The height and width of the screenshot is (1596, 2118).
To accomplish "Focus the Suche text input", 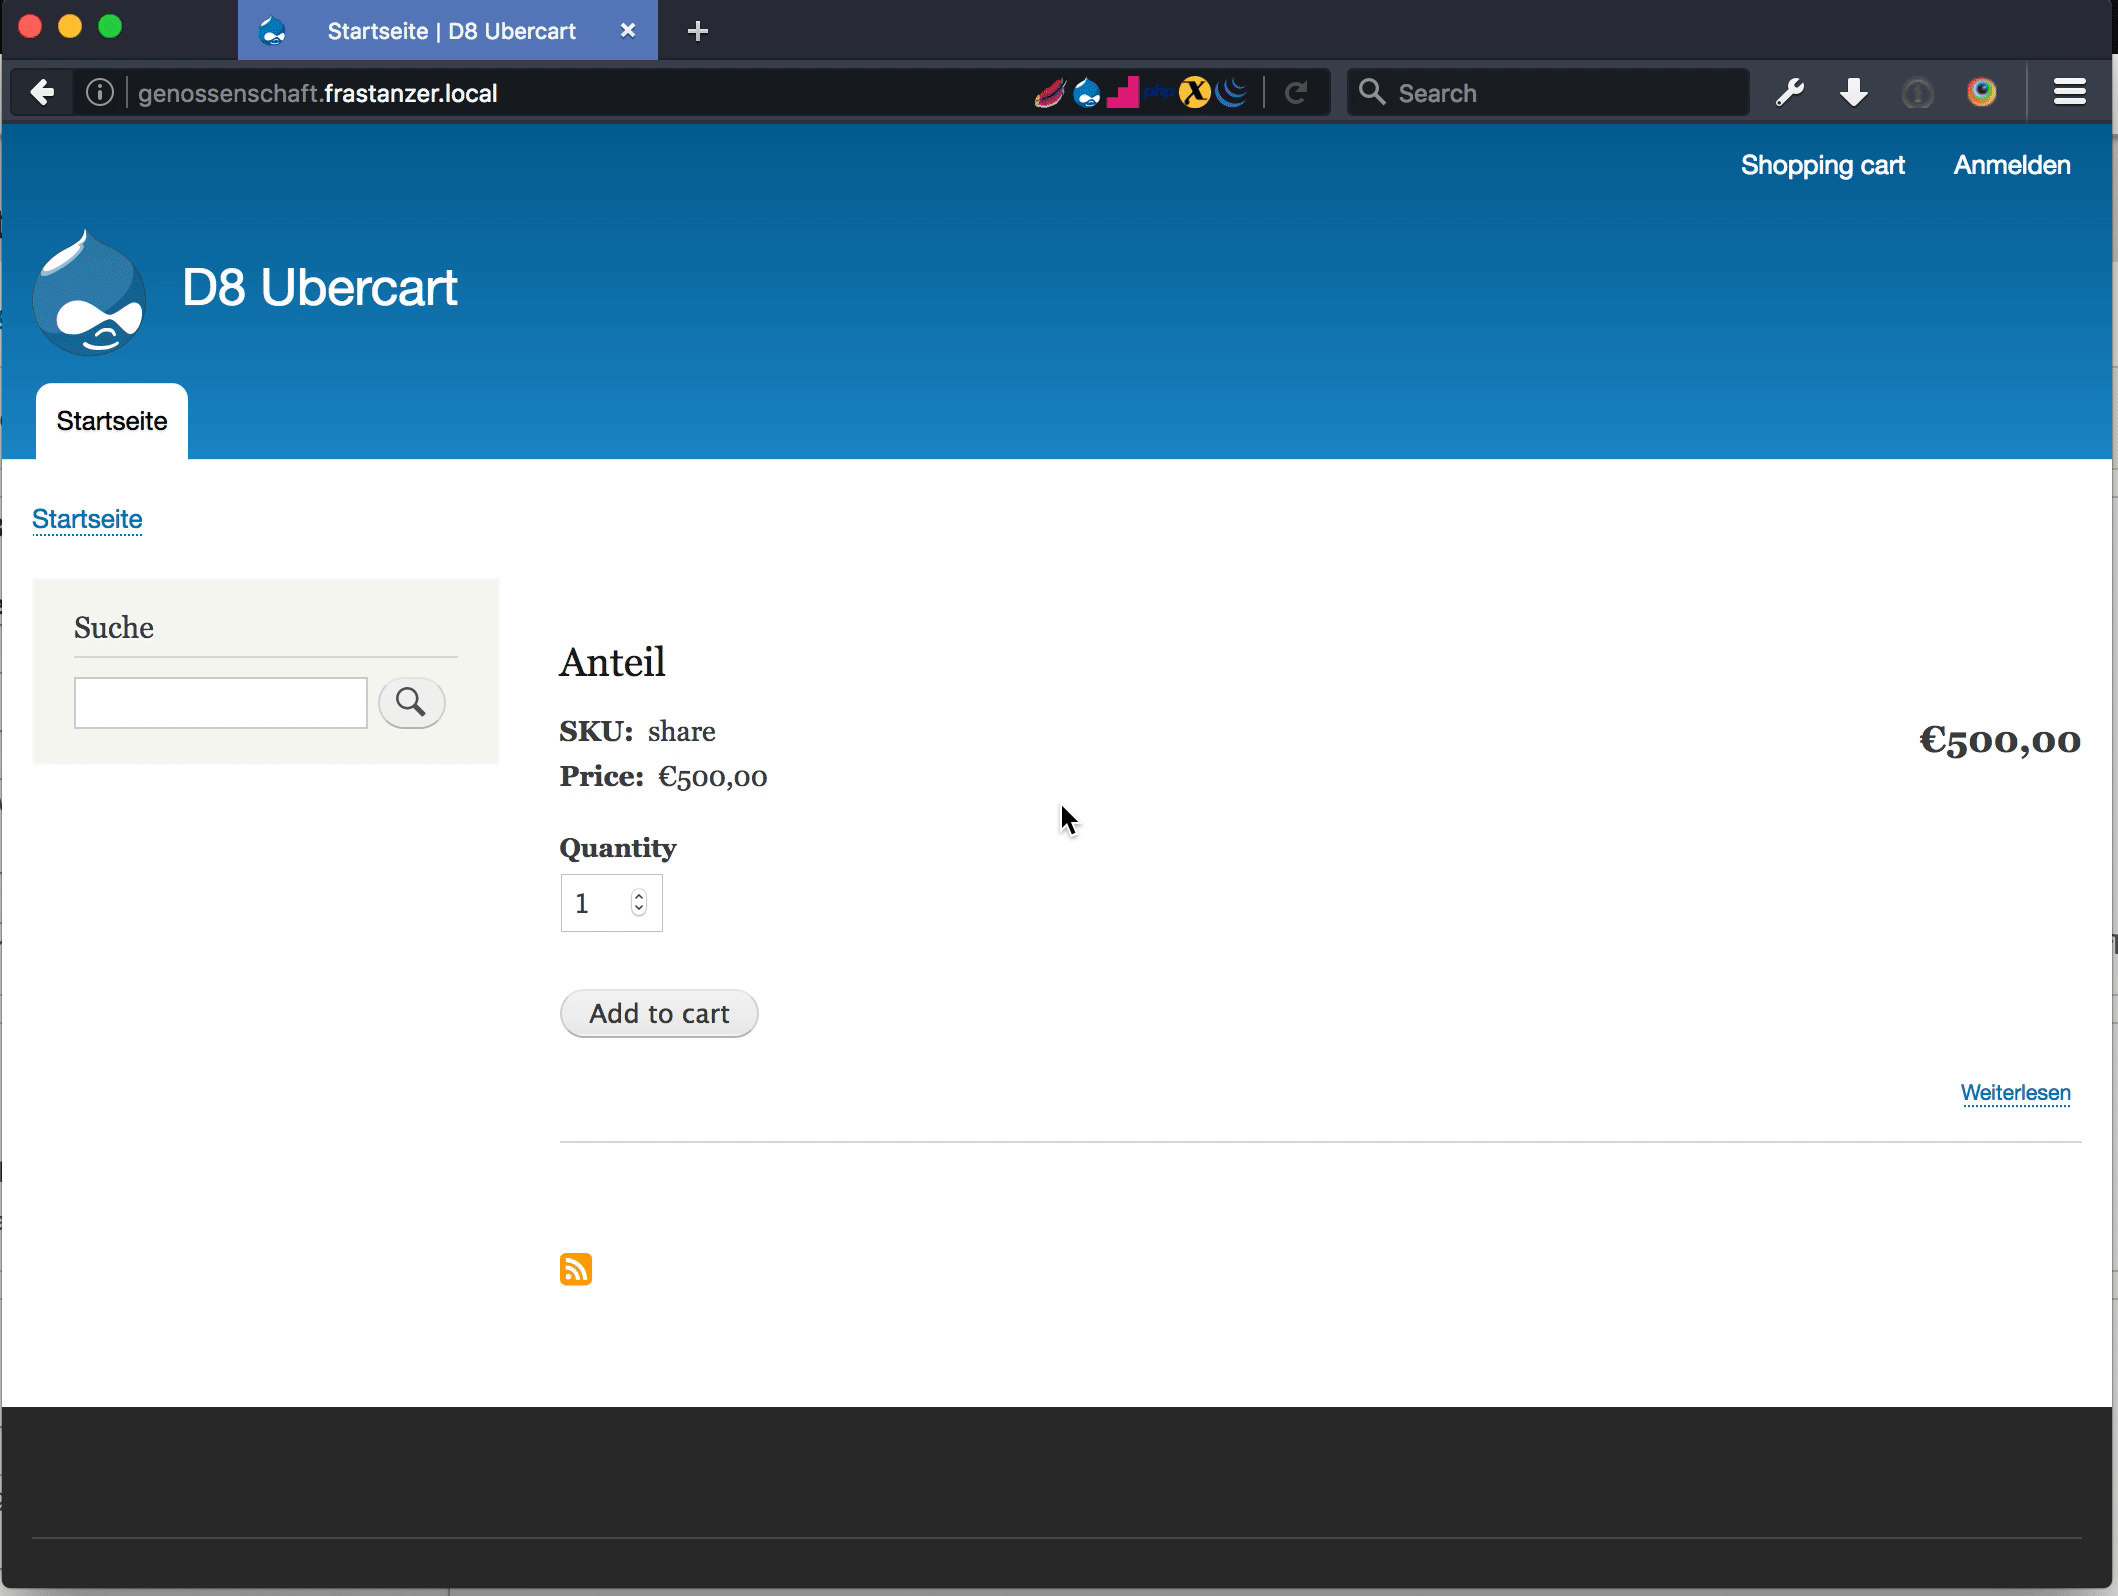I will click(x=221, y=702).
